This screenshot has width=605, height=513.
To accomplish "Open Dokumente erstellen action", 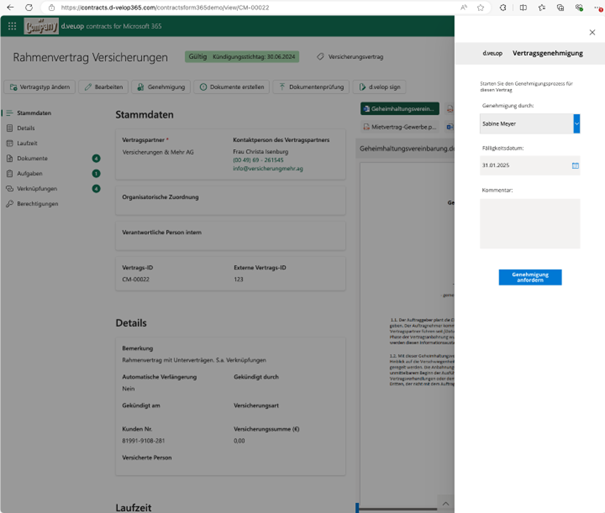I will (232, 87).
